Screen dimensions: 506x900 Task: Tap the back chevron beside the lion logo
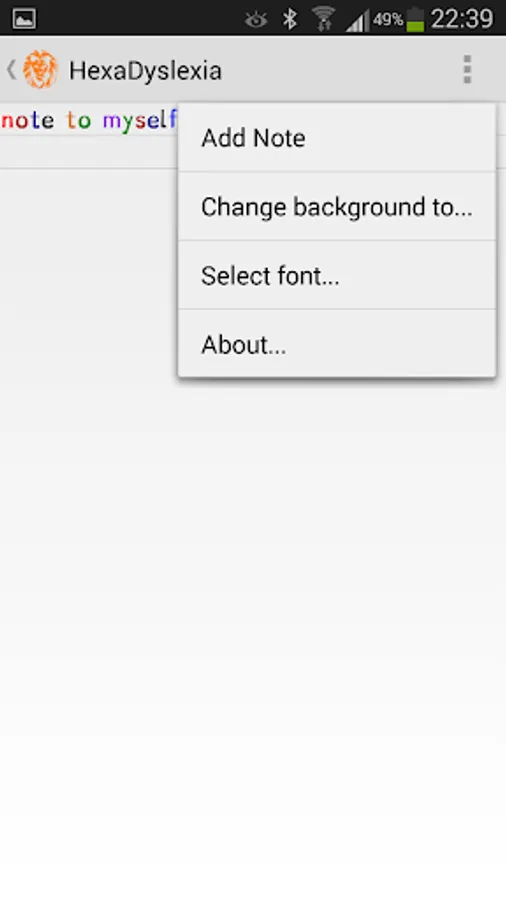11,70
